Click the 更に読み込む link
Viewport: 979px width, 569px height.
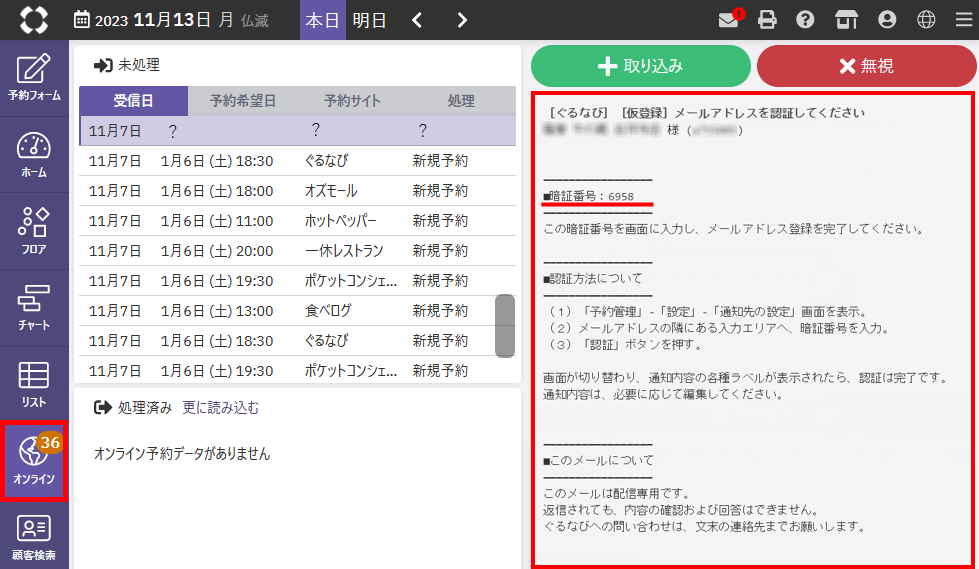tap(220, 407)
